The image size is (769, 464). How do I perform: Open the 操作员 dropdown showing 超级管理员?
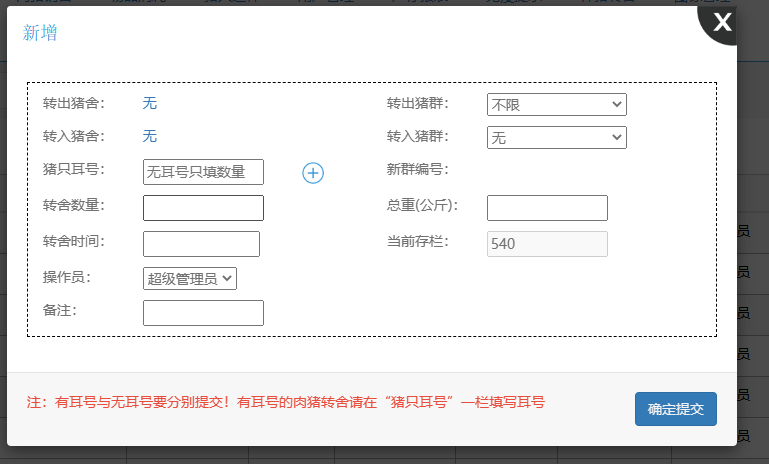coord(190,278)
